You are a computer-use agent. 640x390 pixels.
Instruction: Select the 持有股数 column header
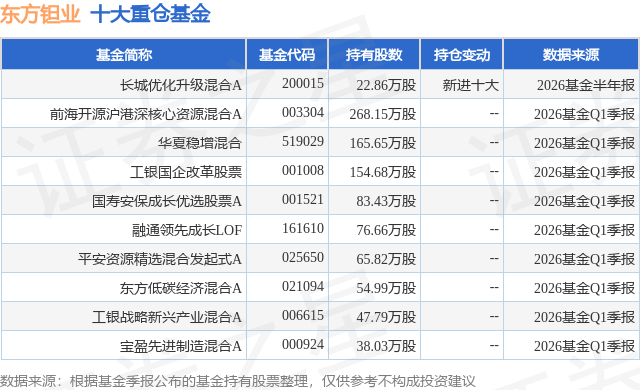point(374,55)
